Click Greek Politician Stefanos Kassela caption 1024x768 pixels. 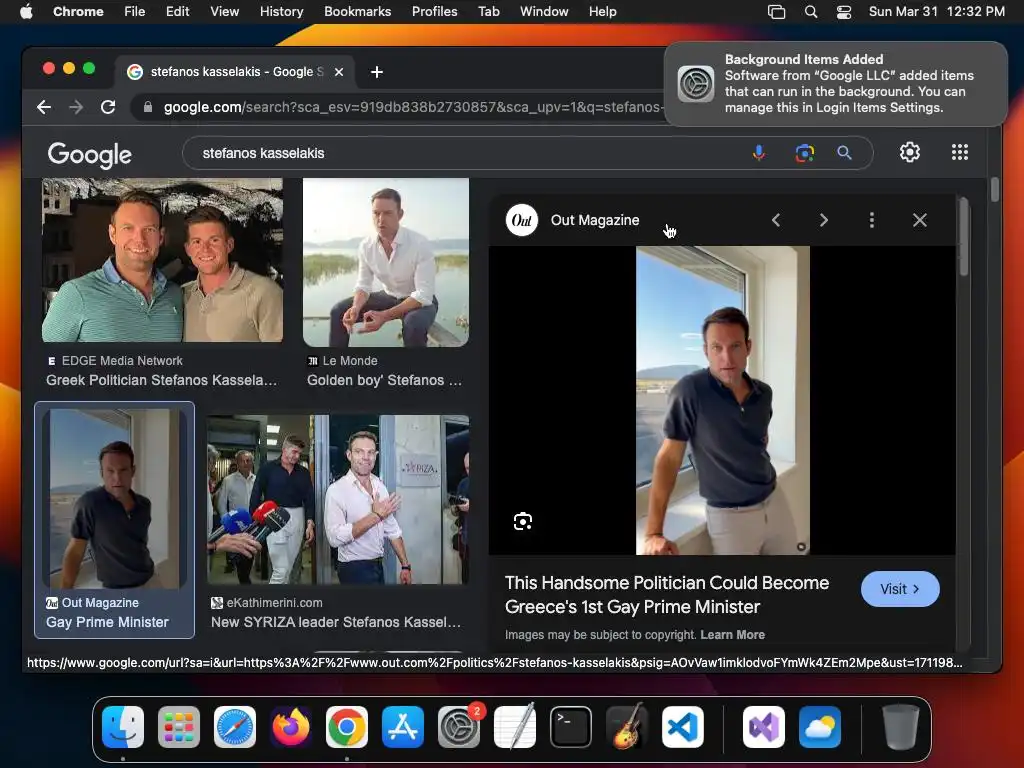pos(161,380)
